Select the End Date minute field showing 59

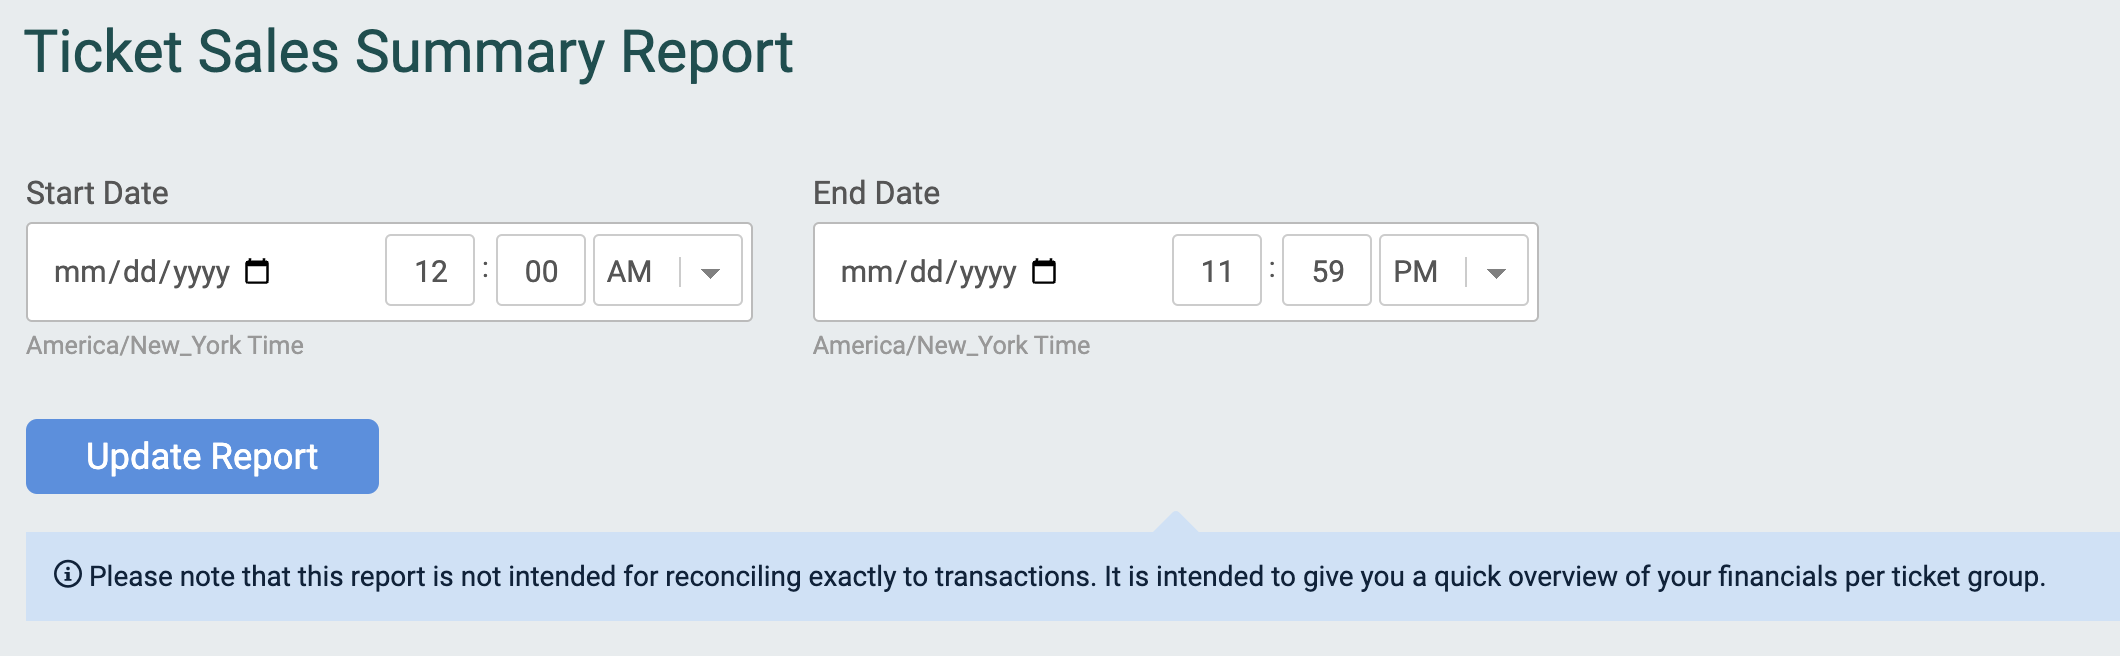(x=1326, y=270)
